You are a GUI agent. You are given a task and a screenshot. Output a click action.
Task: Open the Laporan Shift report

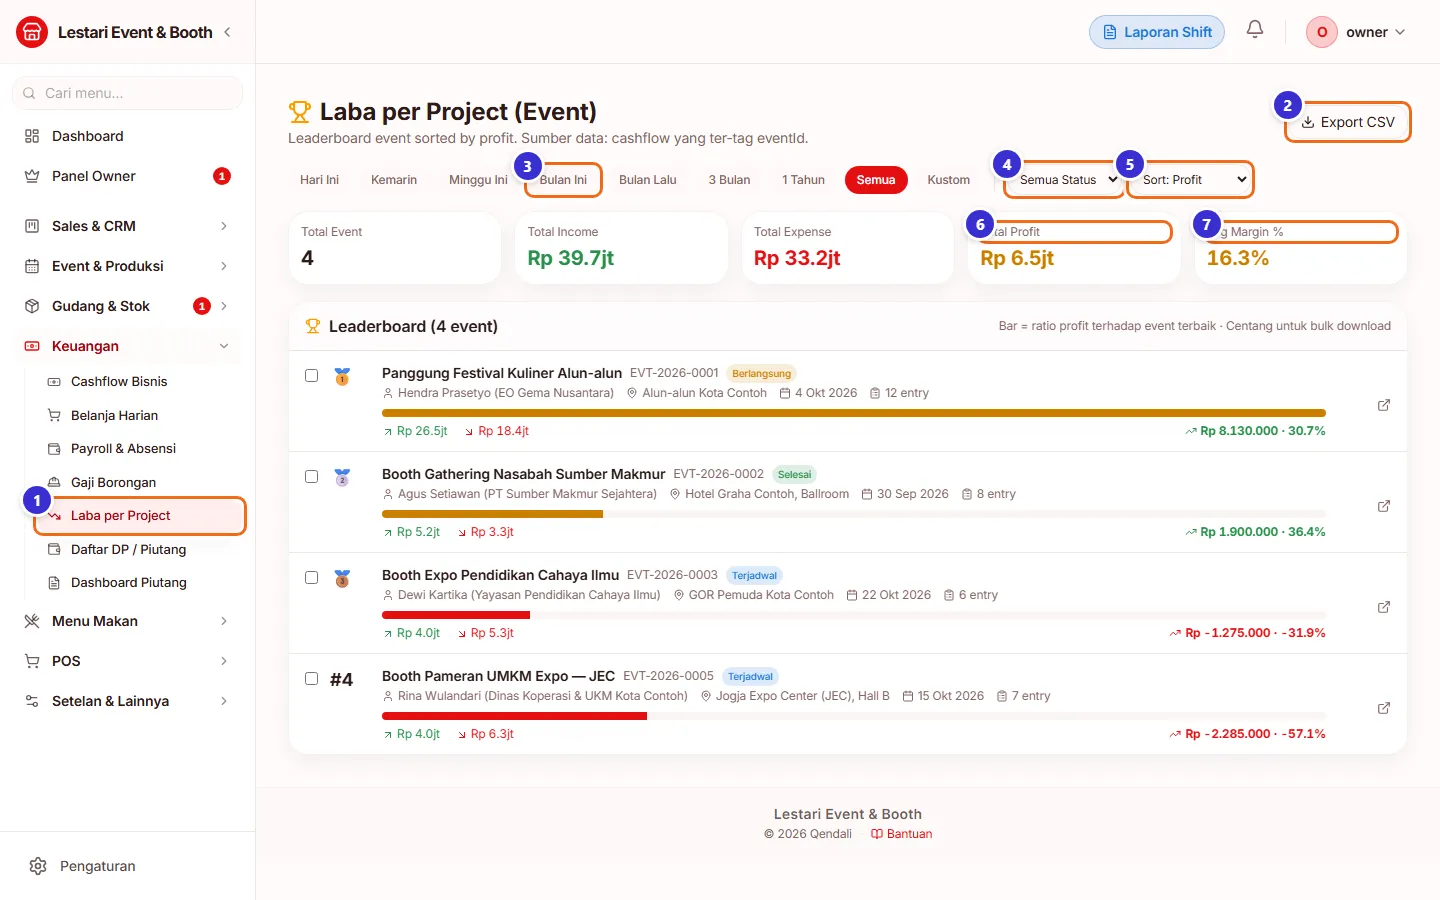coord(1157,32)
